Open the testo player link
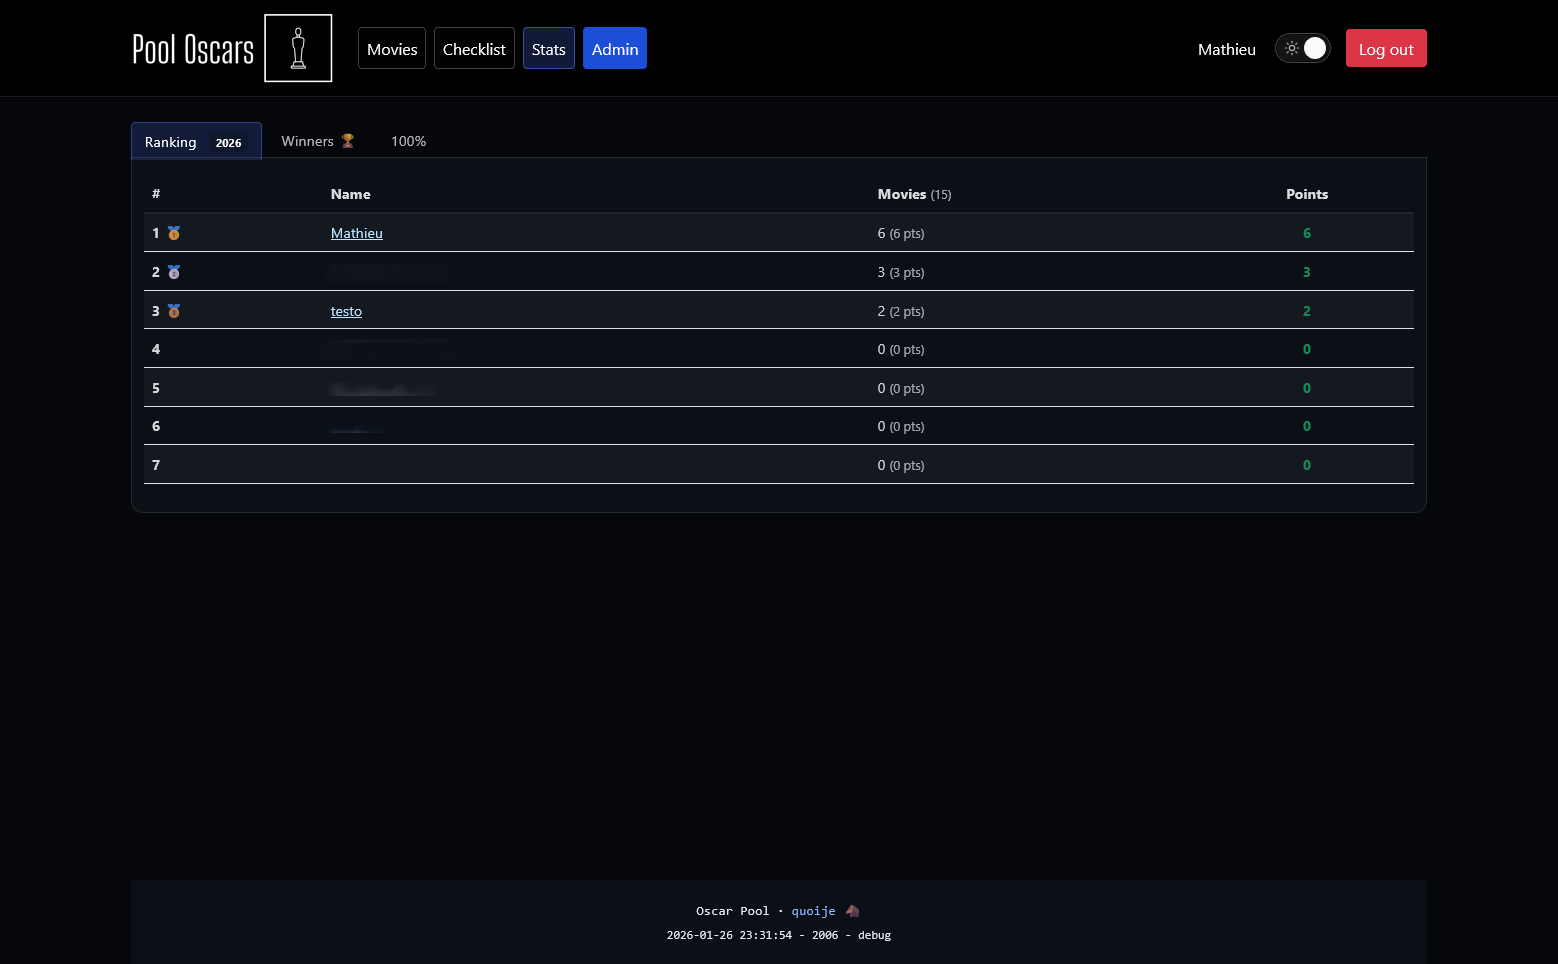This screenshot has width=1558, height=964. [x=346, y=311]
